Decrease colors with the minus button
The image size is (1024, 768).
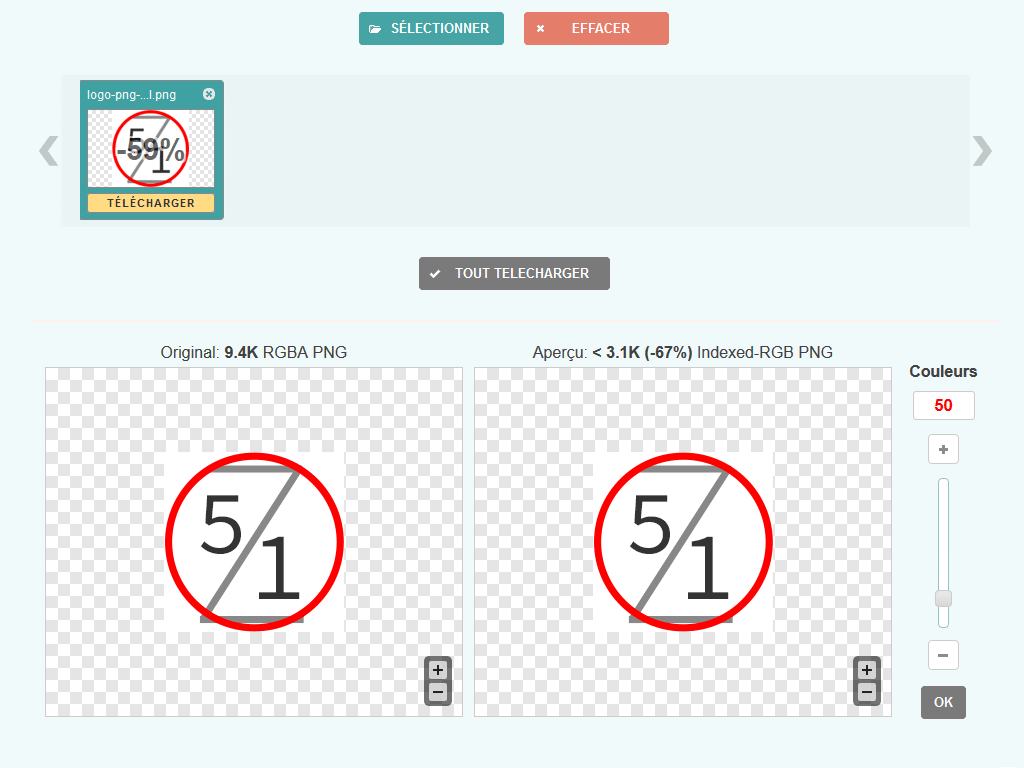[x=943, y=656]
